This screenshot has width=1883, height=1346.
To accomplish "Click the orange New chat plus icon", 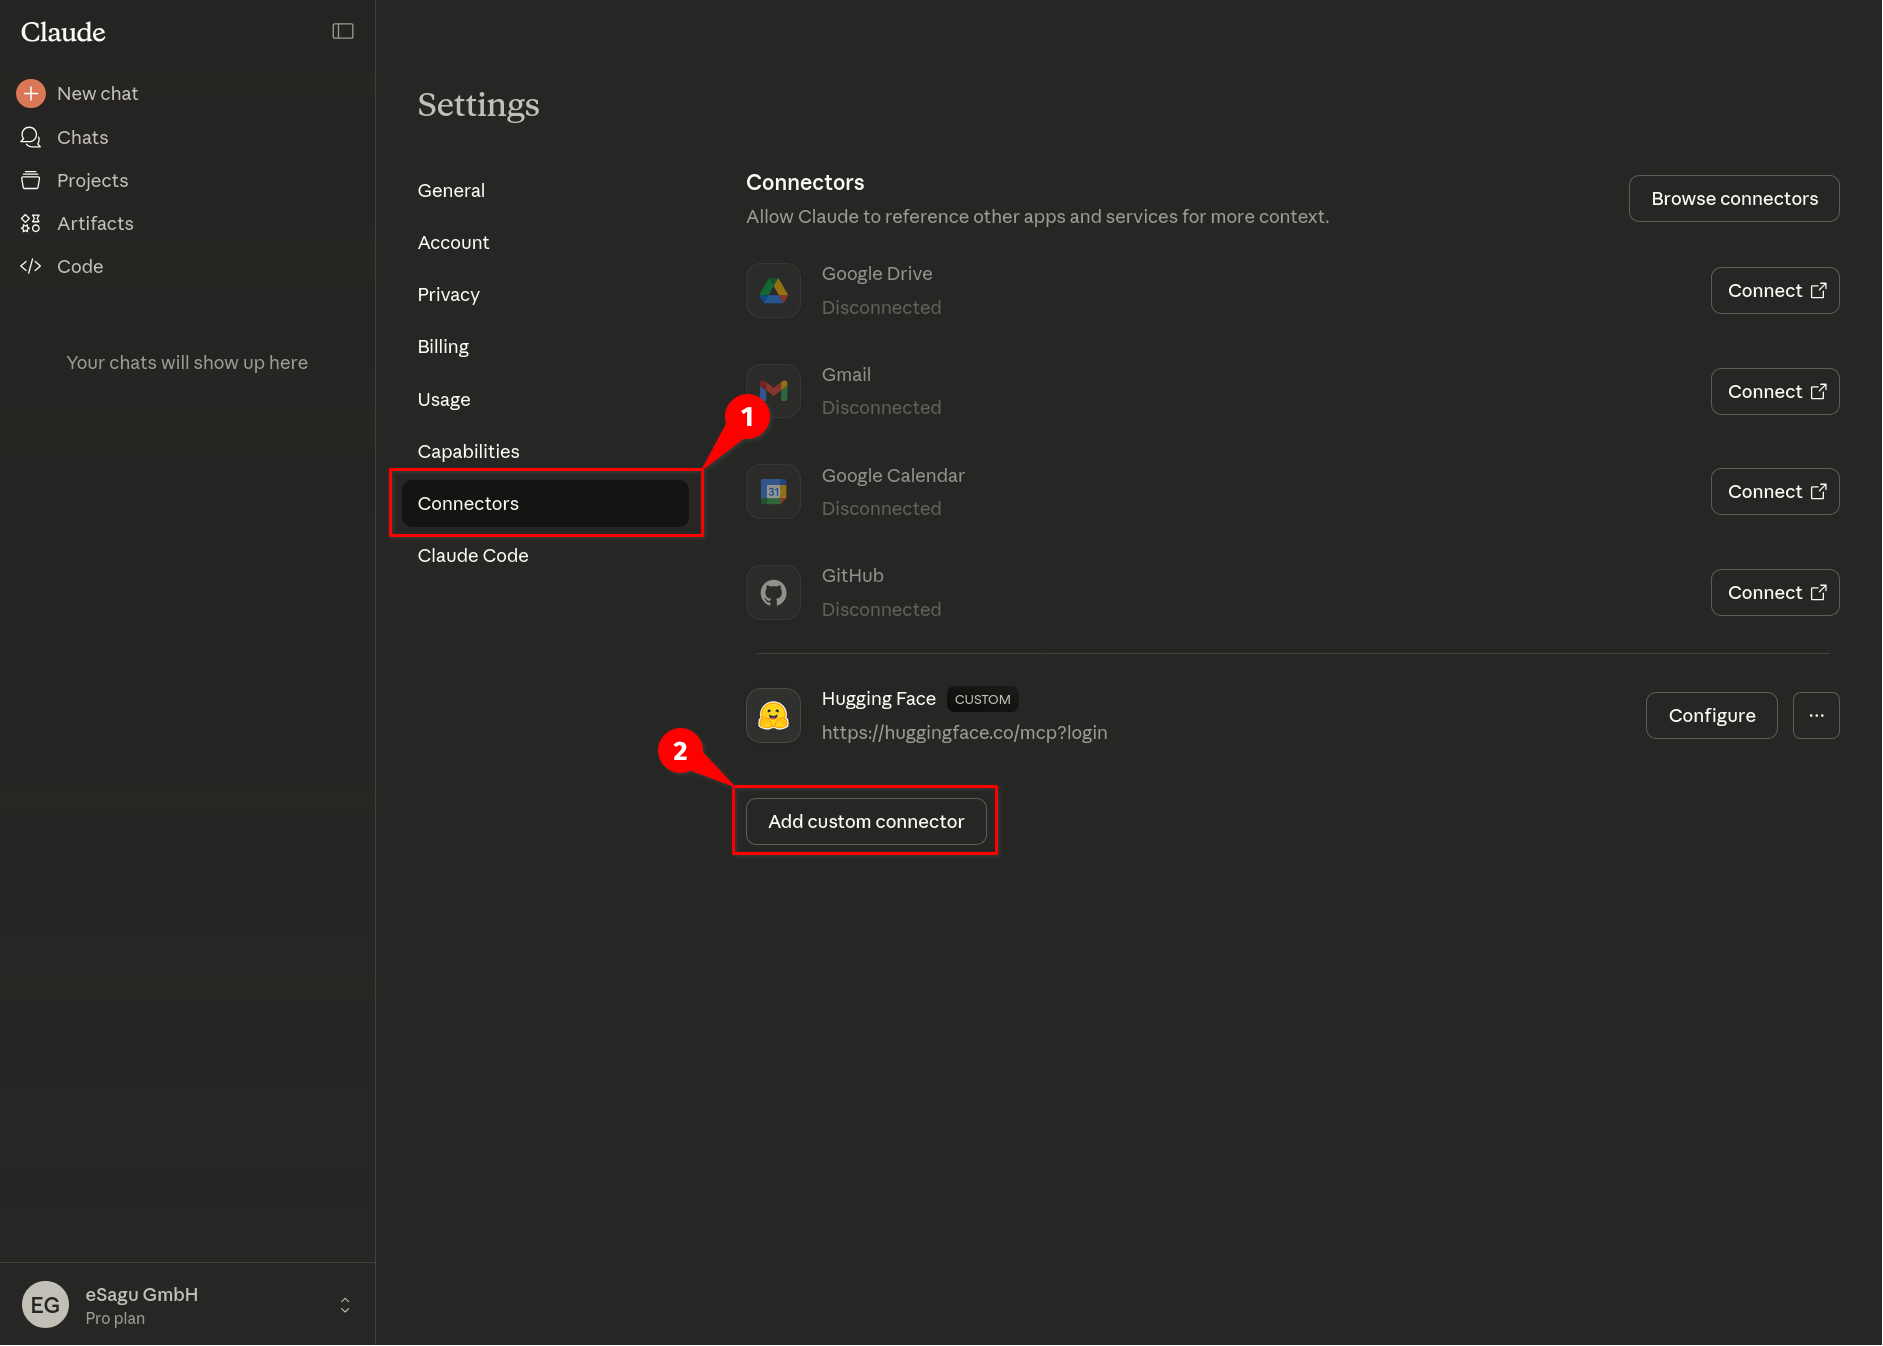I will [31, 93].
